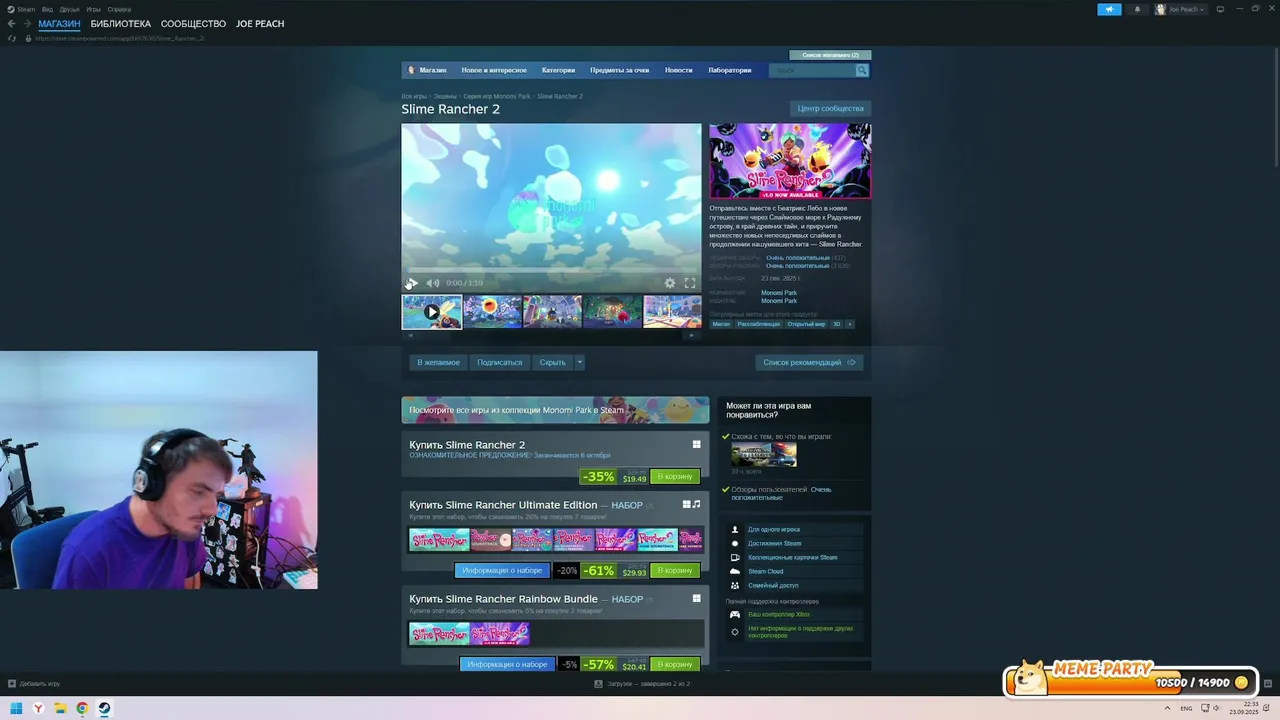Open Центр сообщества community hub
Viewport: 1280px width, 720px height.
pos(830,108)
